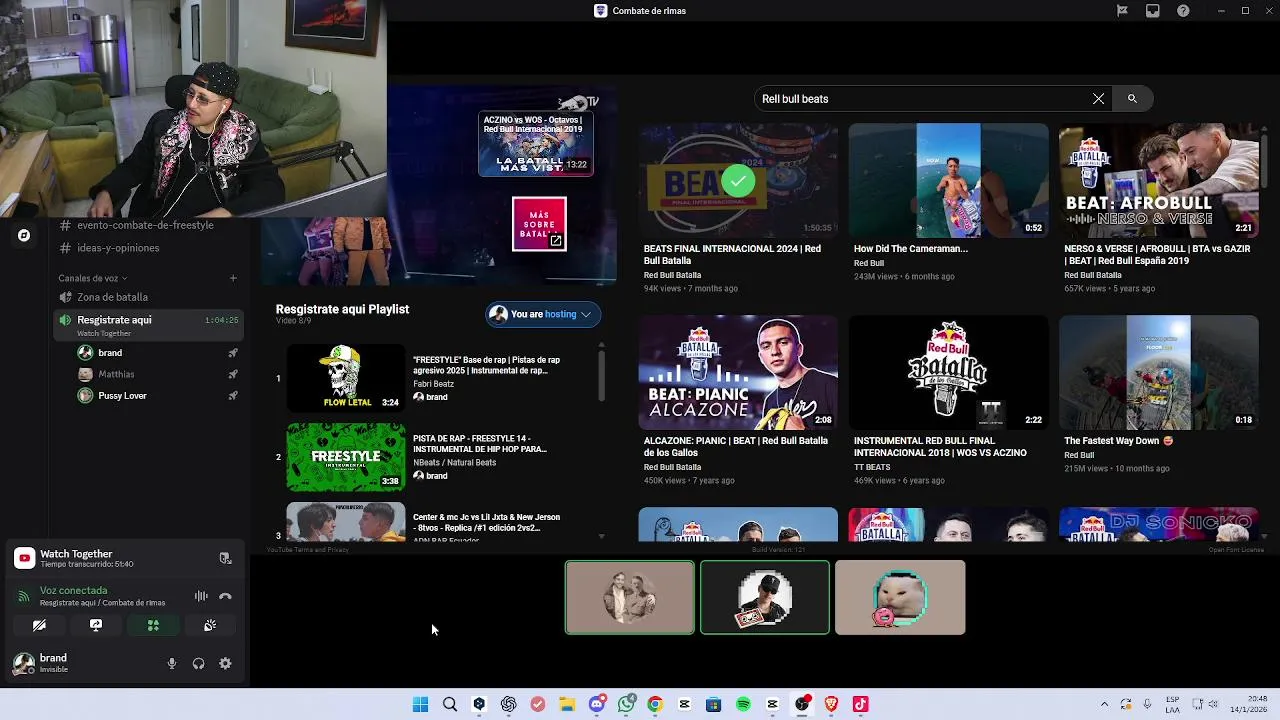The height and width of the screenshot is (720, 1280).
Task: Open WhatsApp from taskbar
Action: [x=626, y=704]
